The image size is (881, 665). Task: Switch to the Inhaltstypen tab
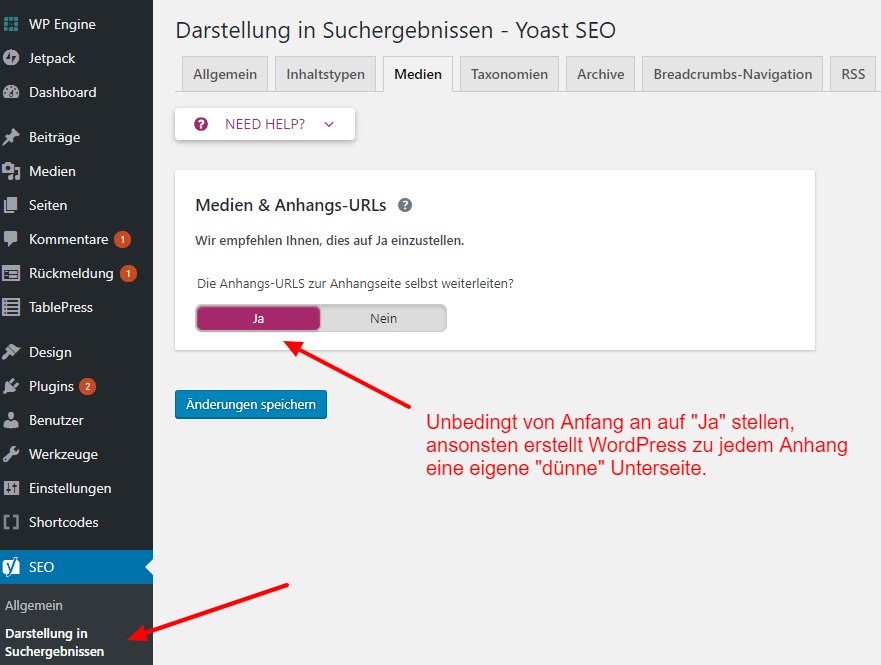coord(325,74)
